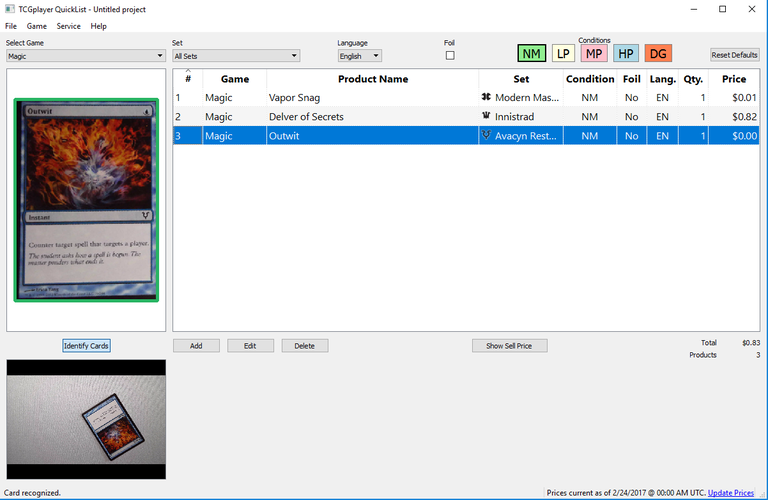Click the Total $0.83 value

click(x=751, y=343)
